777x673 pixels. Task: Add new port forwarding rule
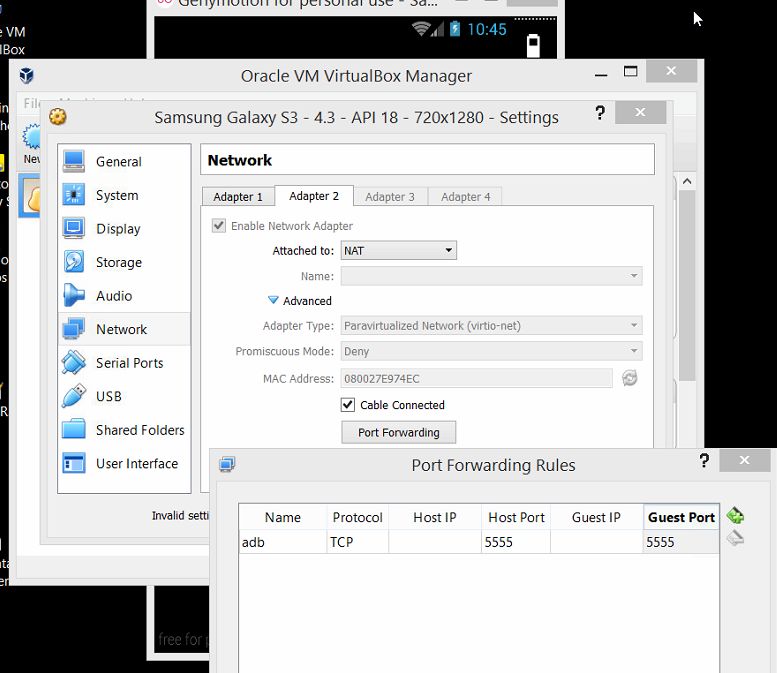(x=735, y=515)
